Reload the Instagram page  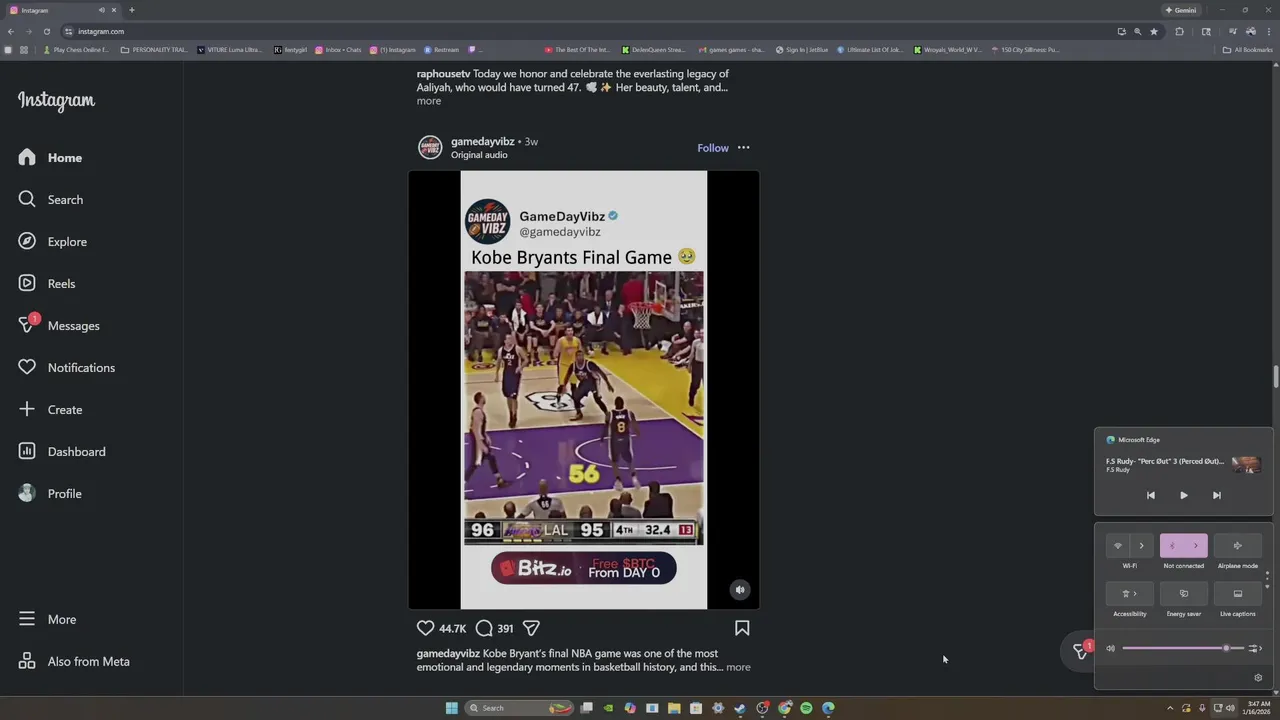point(46,31)
